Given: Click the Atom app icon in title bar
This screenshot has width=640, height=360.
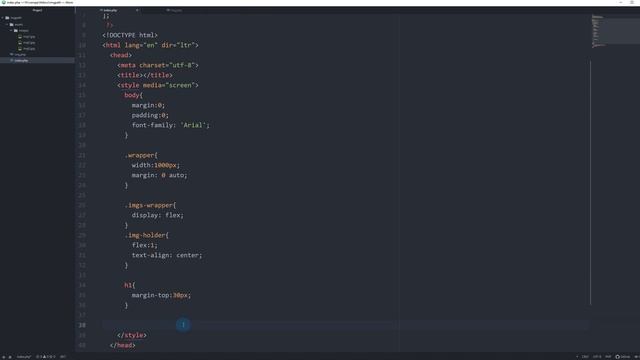Looking at the screenshot, I should coord(3,2).
